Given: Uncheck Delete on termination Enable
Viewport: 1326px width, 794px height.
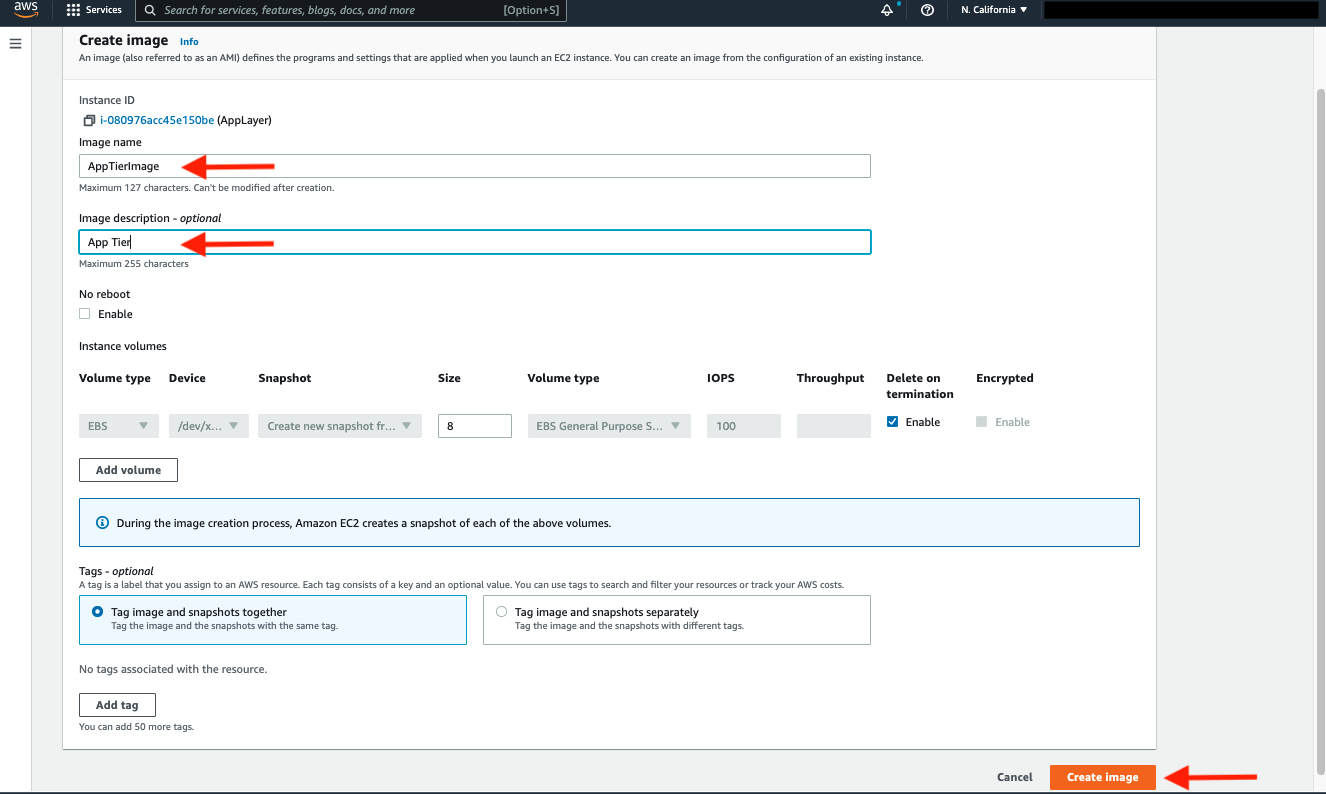Looking at the screenshot, I should click(x=893, y=422).
